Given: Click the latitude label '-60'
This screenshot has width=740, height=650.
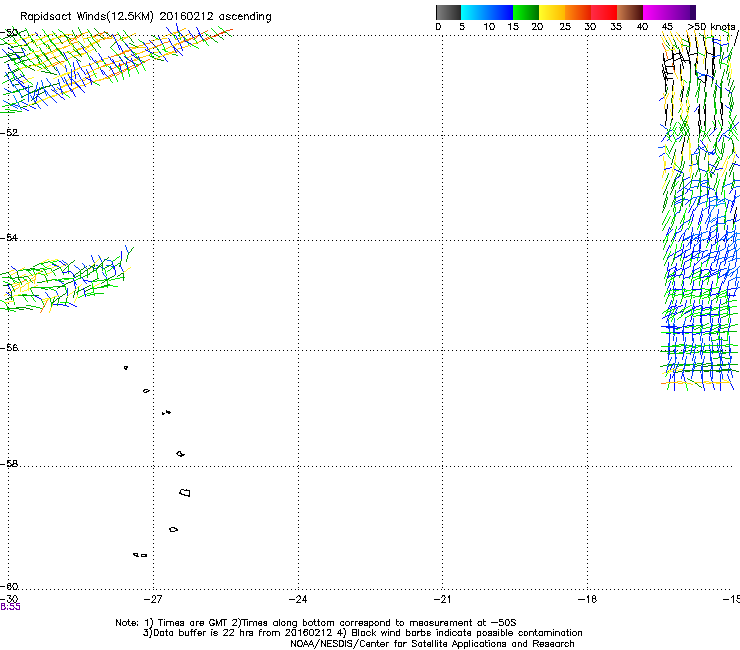Looking at the screenshot, I should (x=9, y=587).
